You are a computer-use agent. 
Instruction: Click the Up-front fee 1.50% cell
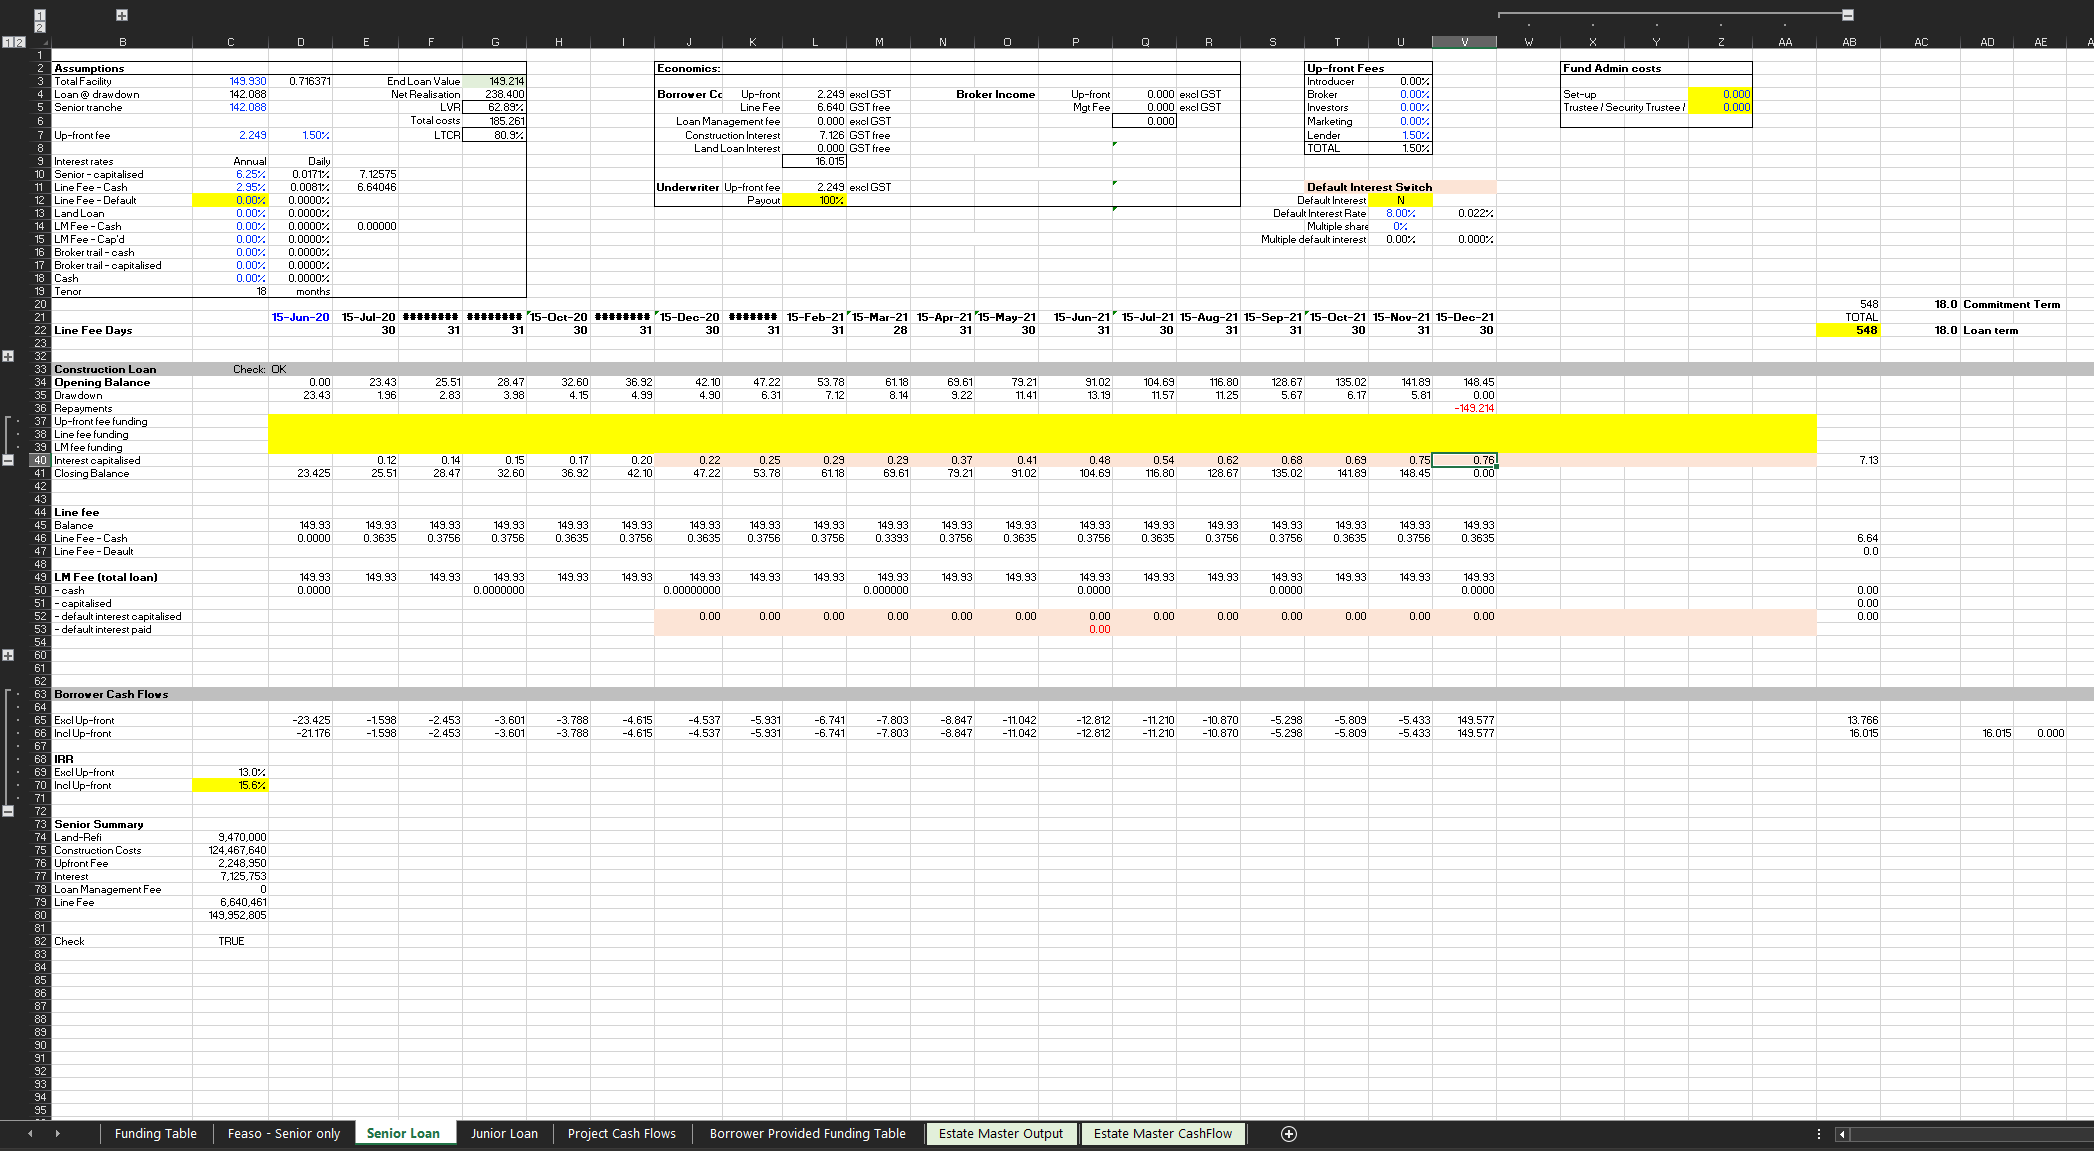pyautogui.click(x=301, y=135)
